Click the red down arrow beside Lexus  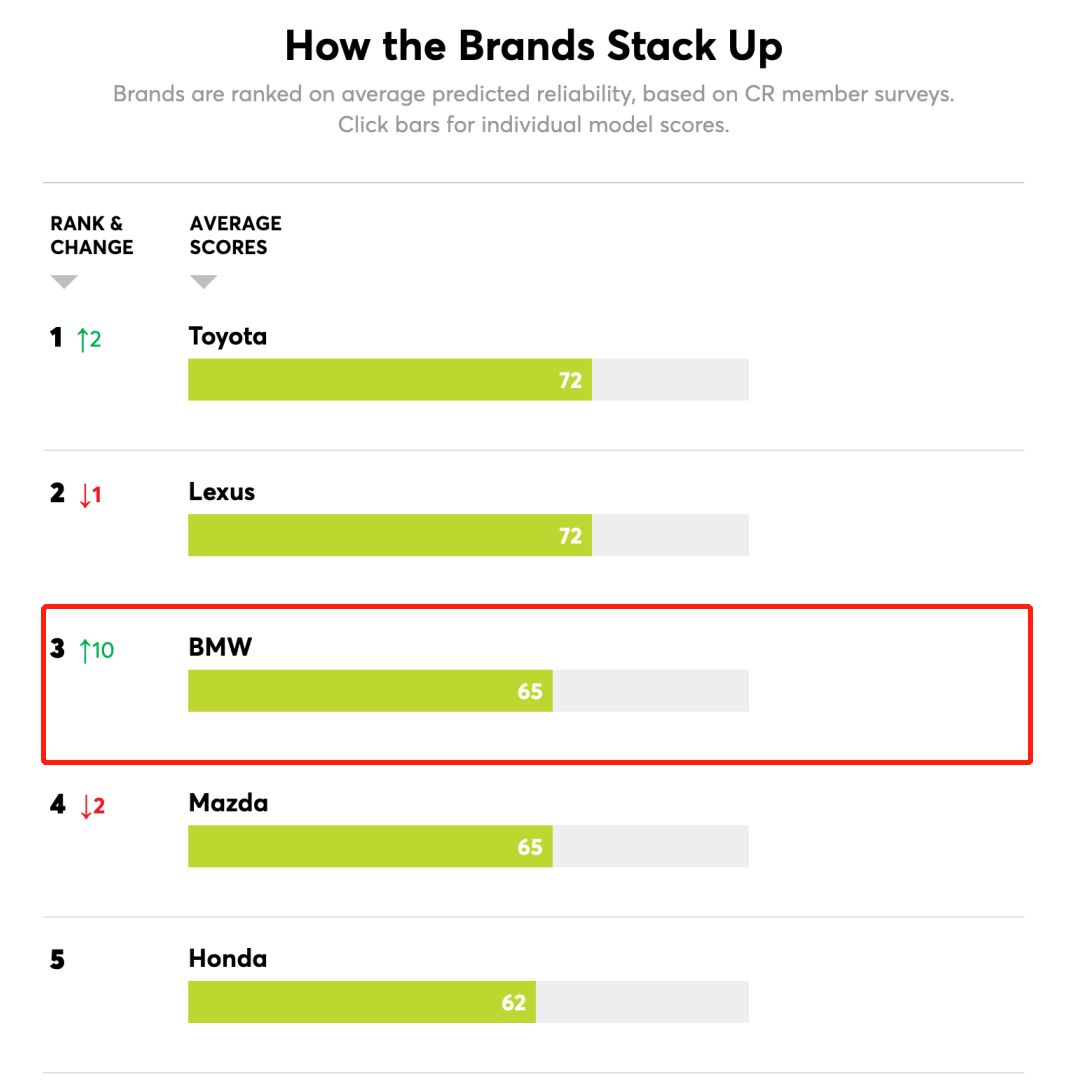coord(85,495)
